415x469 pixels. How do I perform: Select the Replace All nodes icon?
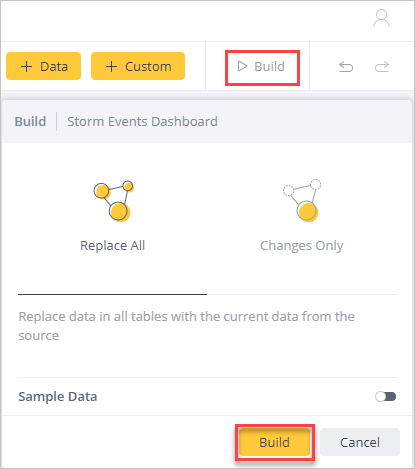pos(113,201)
